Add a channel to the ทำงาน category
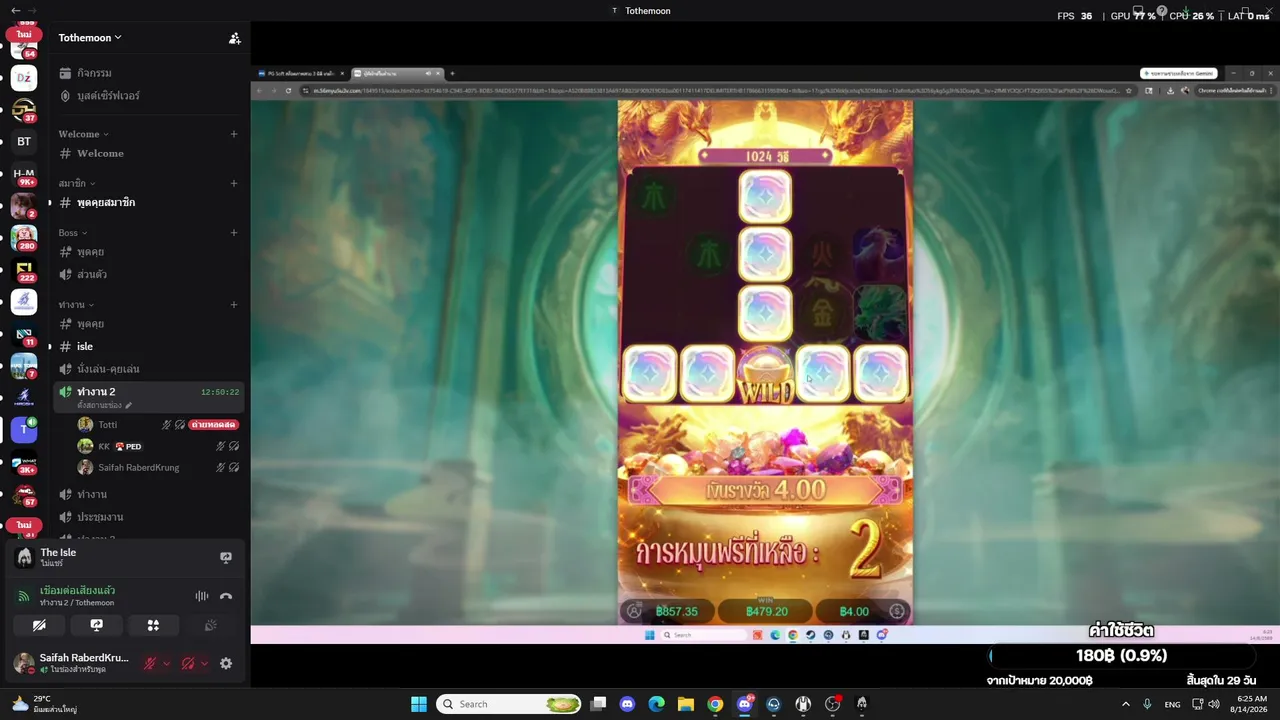 [234, 305]
